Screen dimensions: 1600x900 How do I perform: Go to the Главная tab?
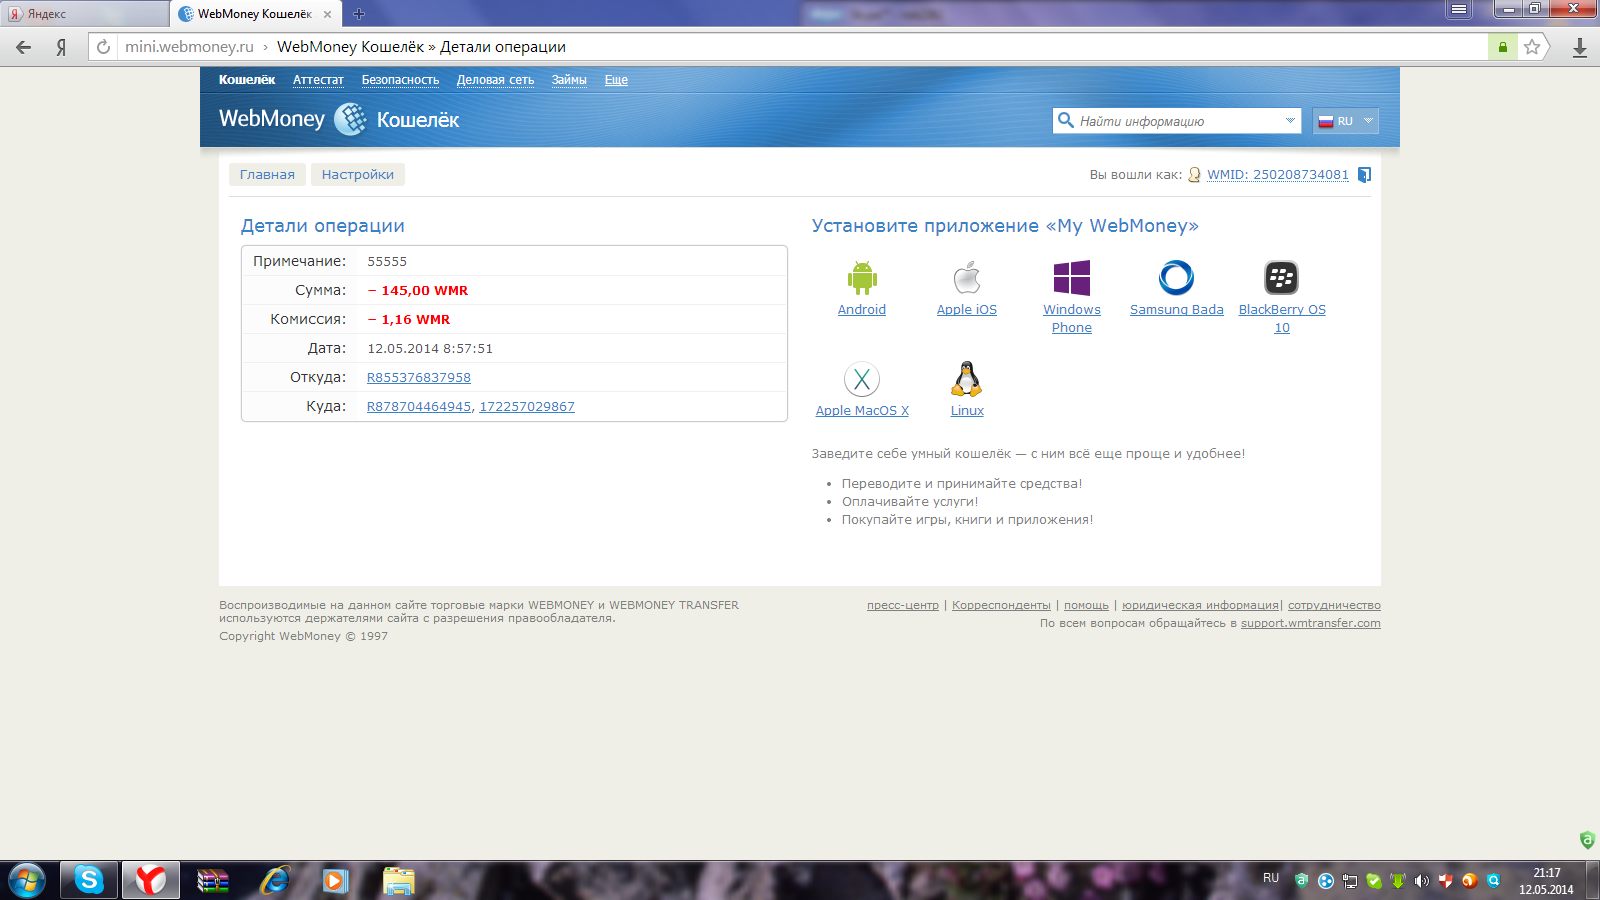pyautogui.click(x=267, y=175)
